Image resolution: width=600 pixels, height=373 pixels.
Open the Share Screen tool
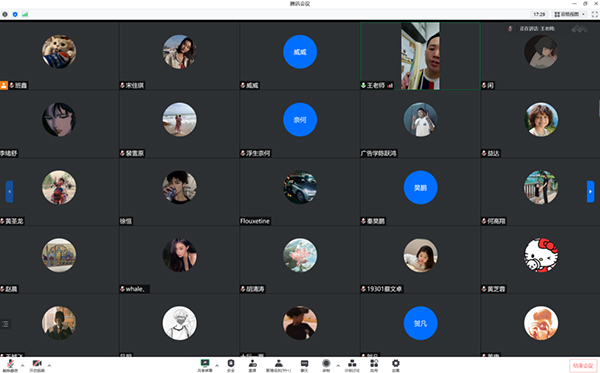coord(205,365)
